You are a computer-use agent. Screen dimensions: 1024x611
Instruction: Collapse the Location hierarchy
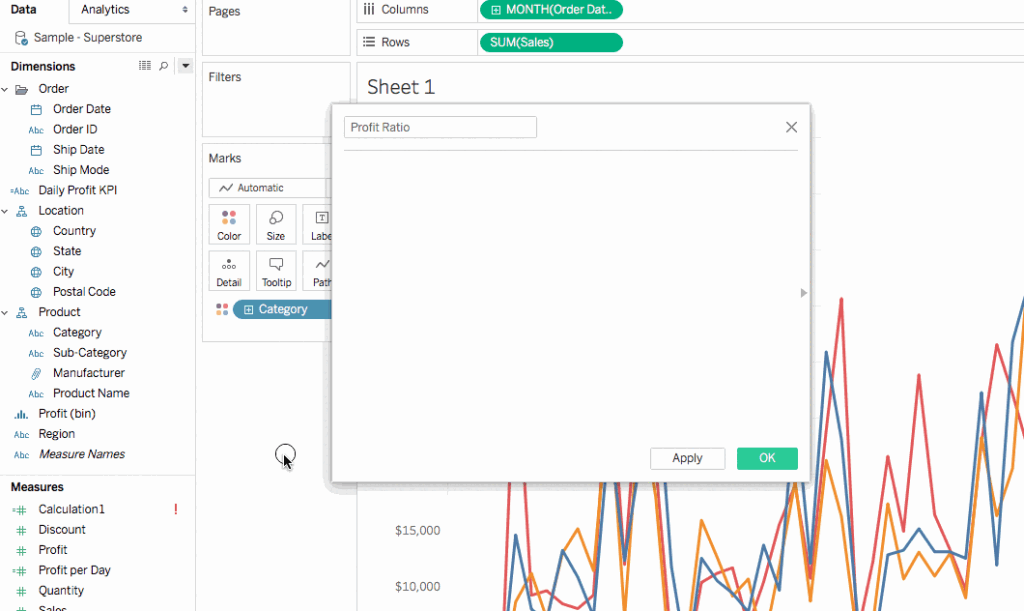coord(5,211)
